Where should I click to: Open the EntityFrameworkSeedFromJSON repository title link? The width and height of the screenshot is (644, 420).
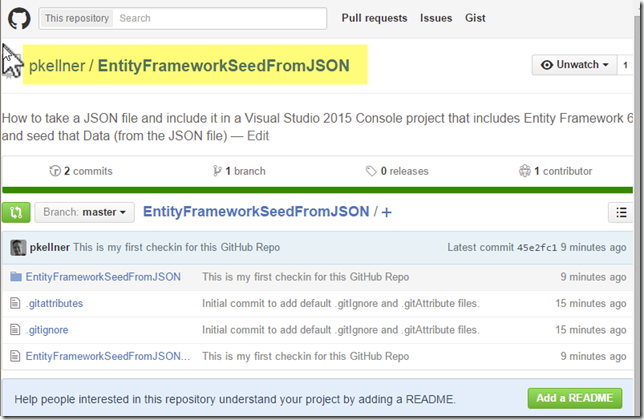pos(223,66)
